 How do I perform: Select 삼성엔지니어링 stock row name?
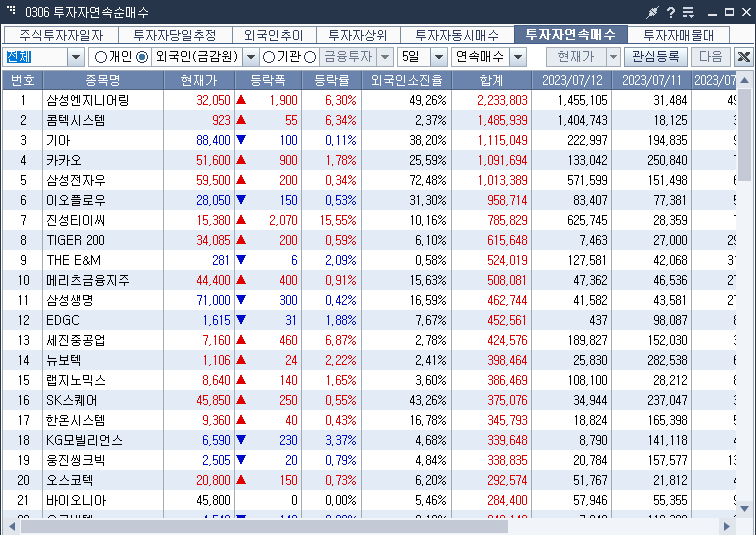(88, 100)
